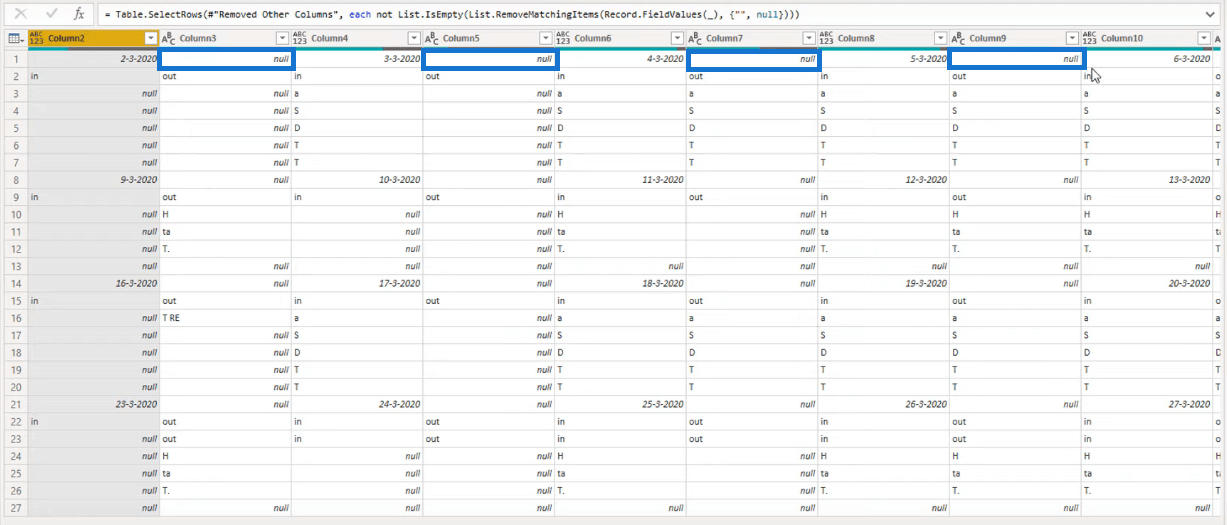Select the Column6 header

click(620, 38)
